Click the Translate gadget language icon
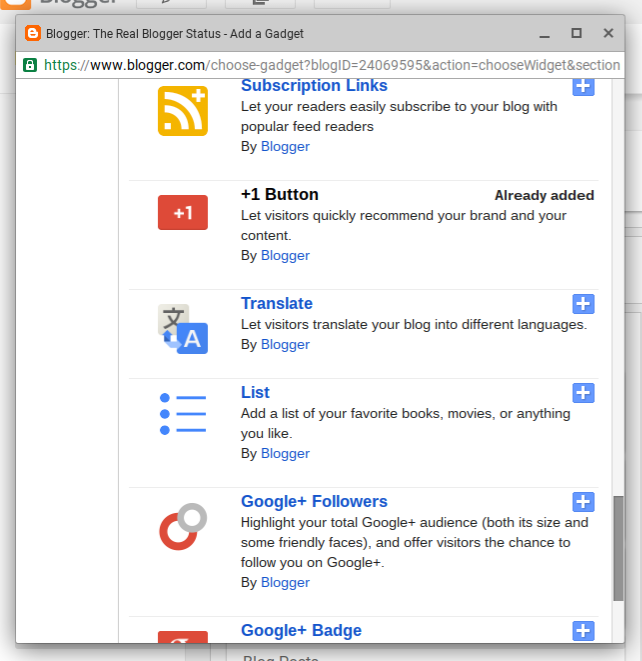 (x=183, y=329)
